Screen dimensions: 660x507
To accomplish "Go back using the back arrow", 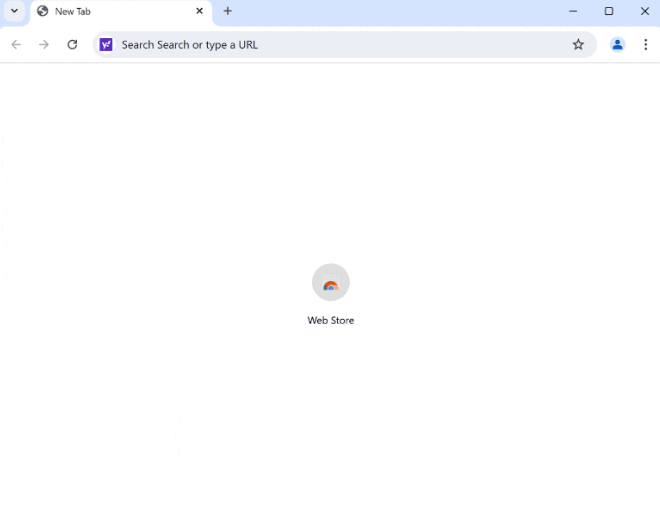I will [16, 45].
